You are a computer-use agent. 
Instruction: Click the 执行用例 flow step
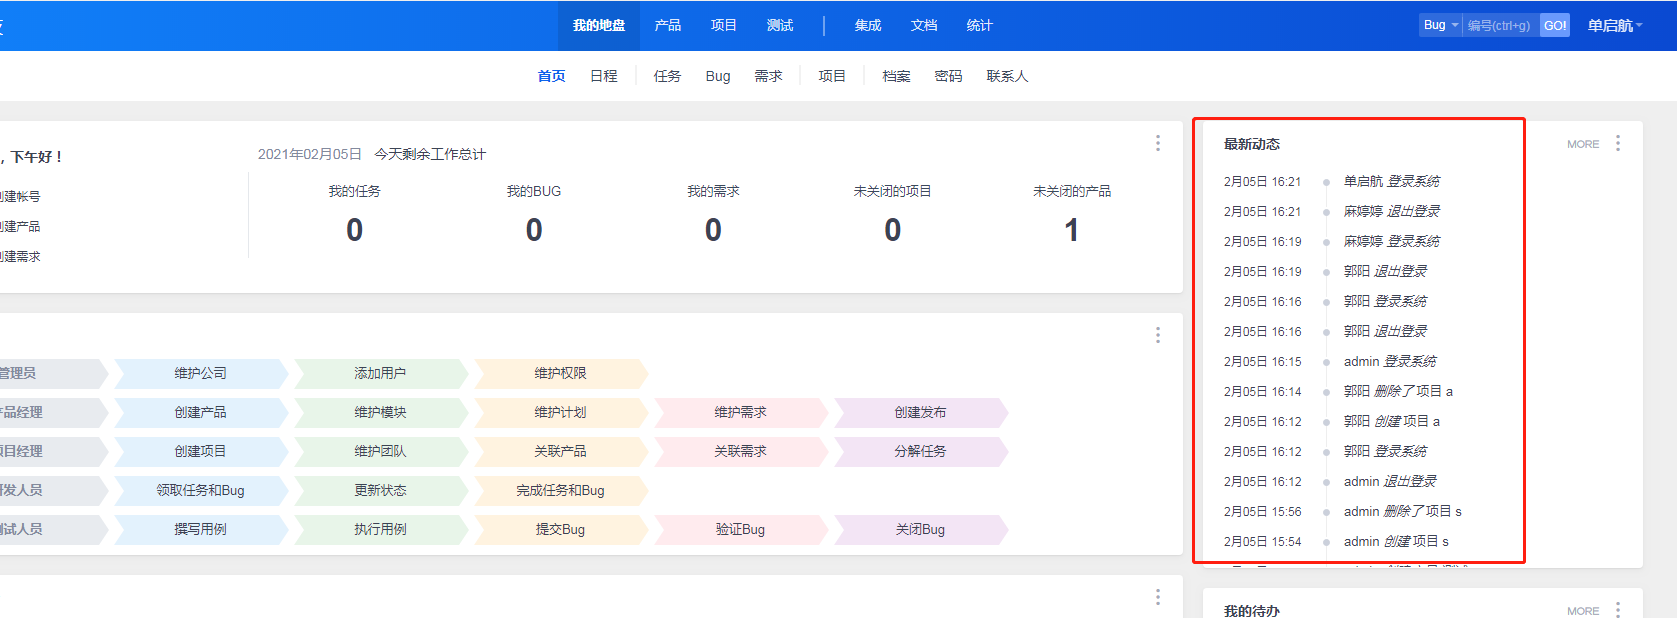pyautogui.click(x=381, y=529)
